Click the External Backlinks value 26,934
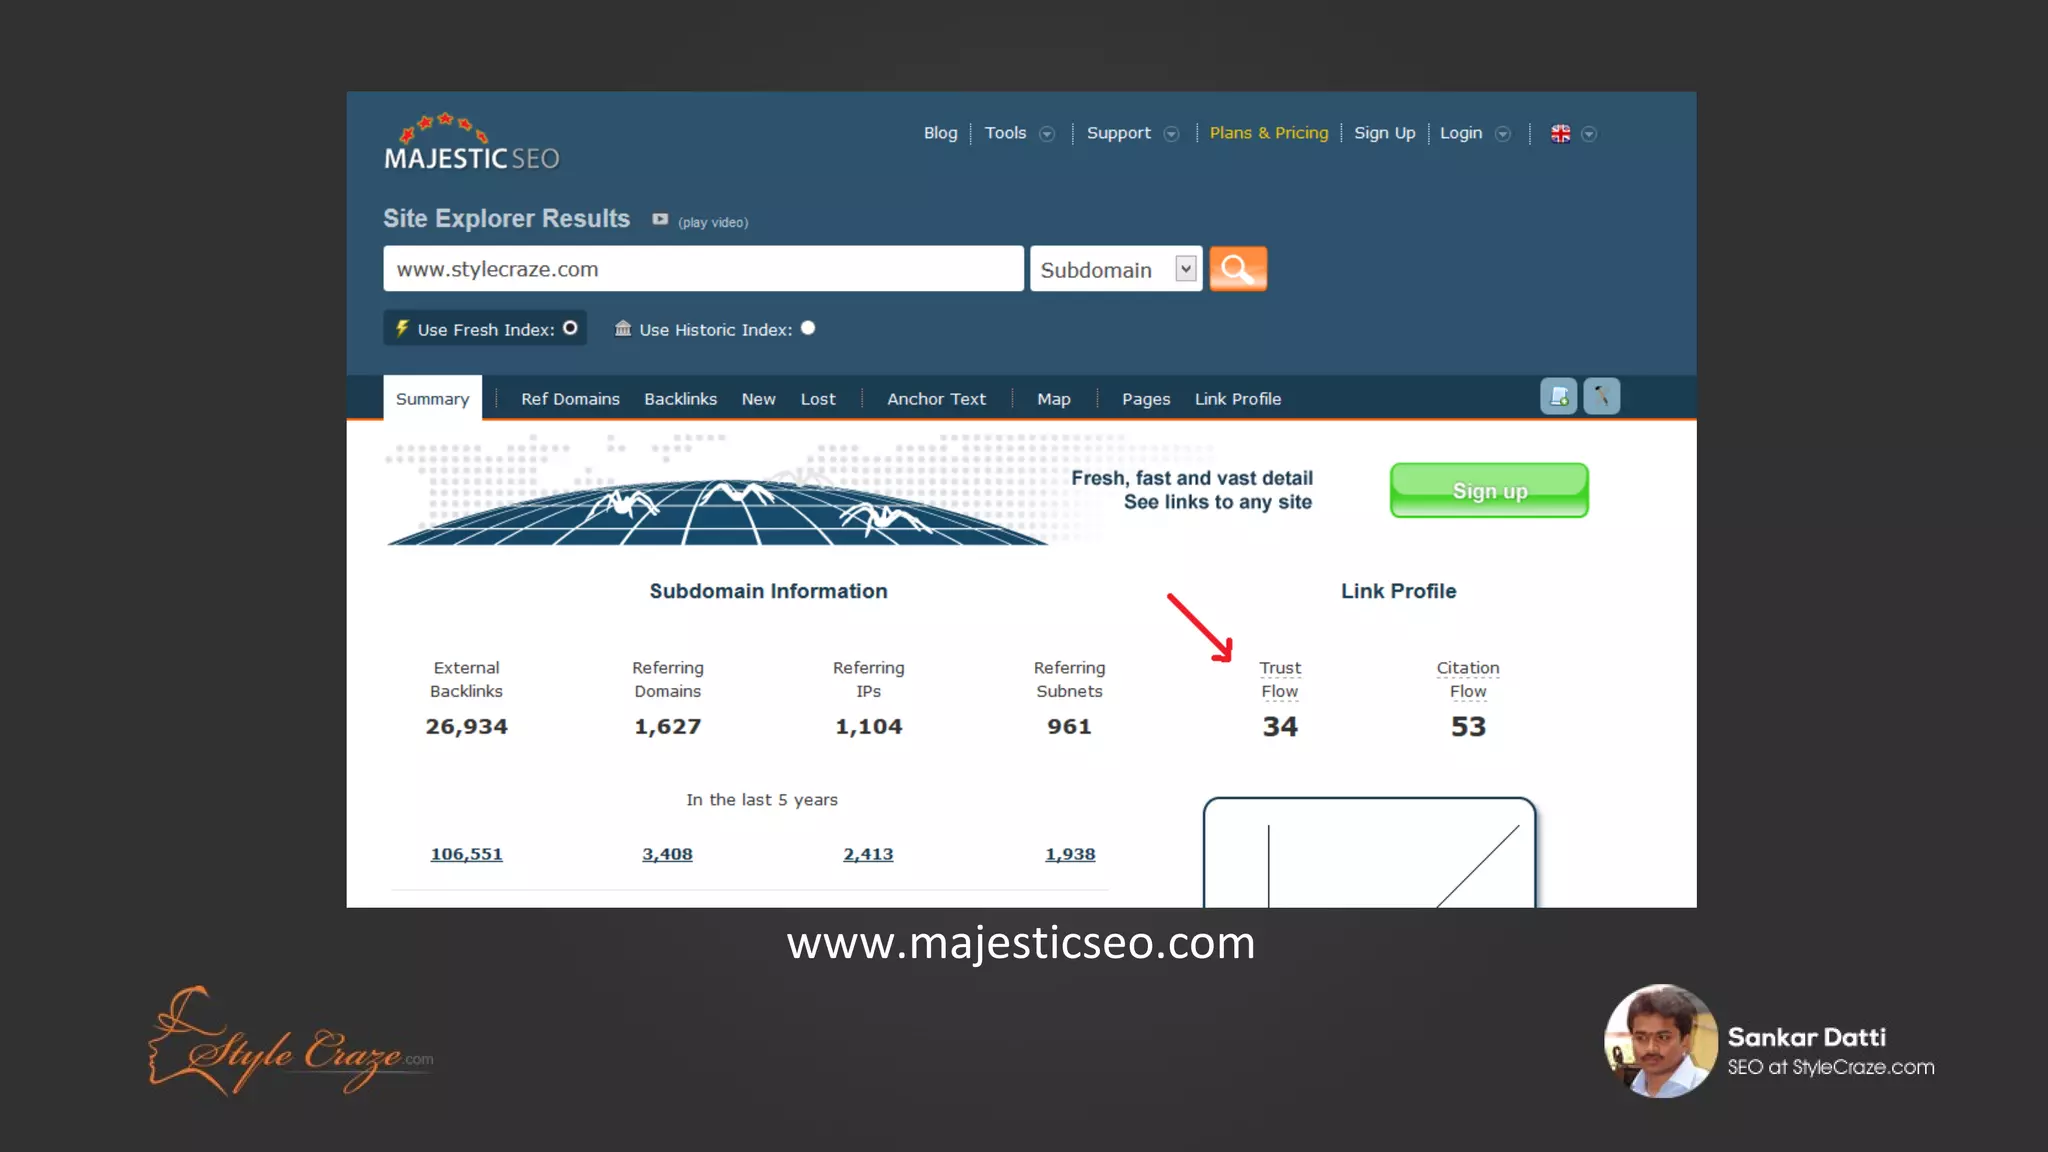The height and width of the screenshot is (1152, 2048). click(x=466, y=727)
